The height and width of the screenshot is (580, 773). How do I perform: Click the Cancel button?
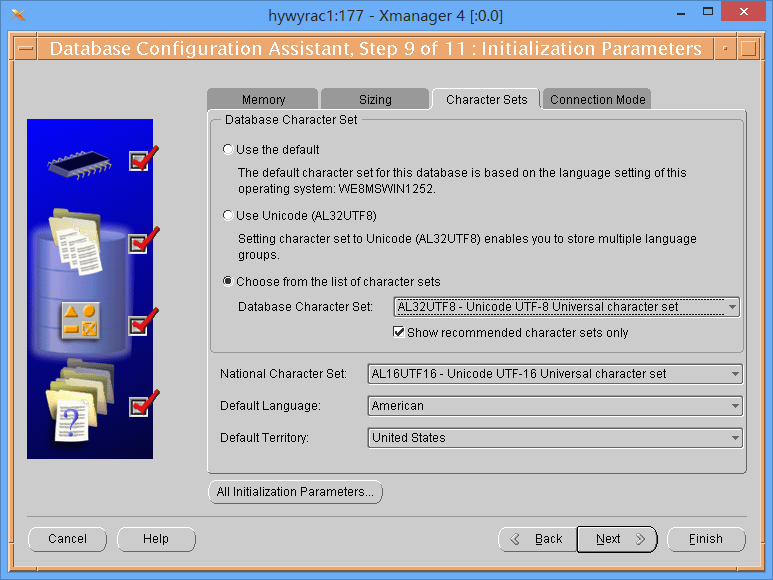[x=68, y=539]
